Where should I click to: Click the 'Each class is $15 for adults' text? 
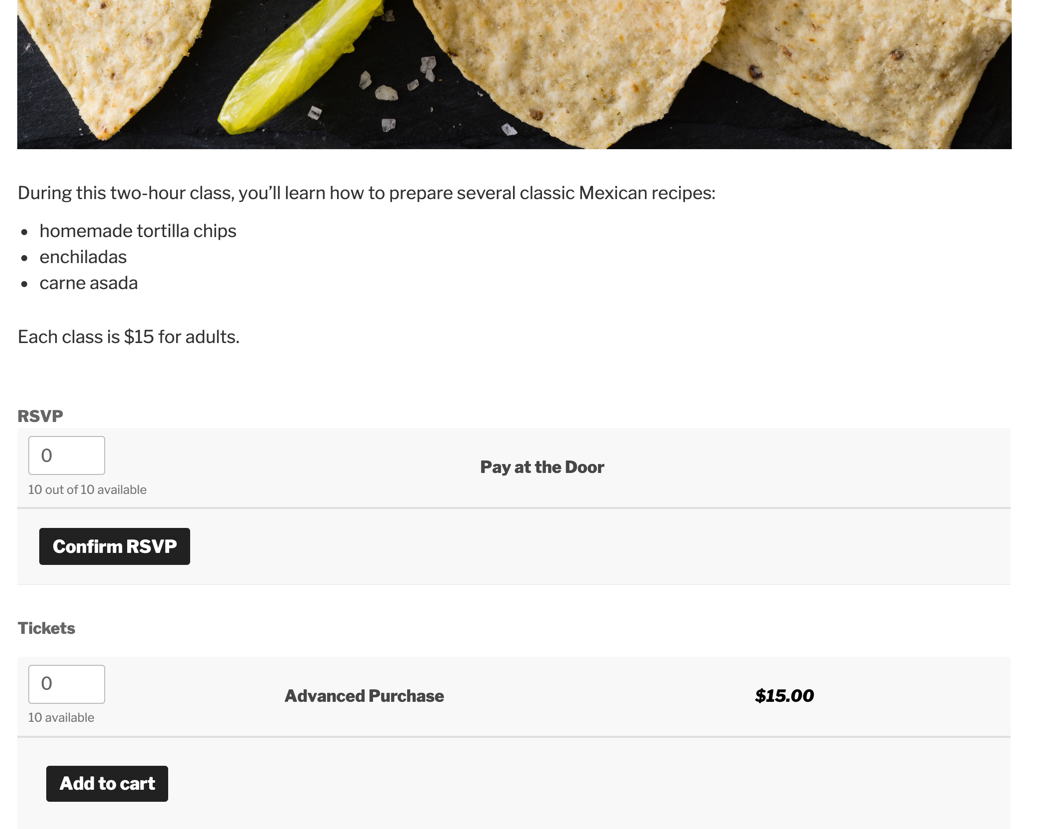(128, 337)
